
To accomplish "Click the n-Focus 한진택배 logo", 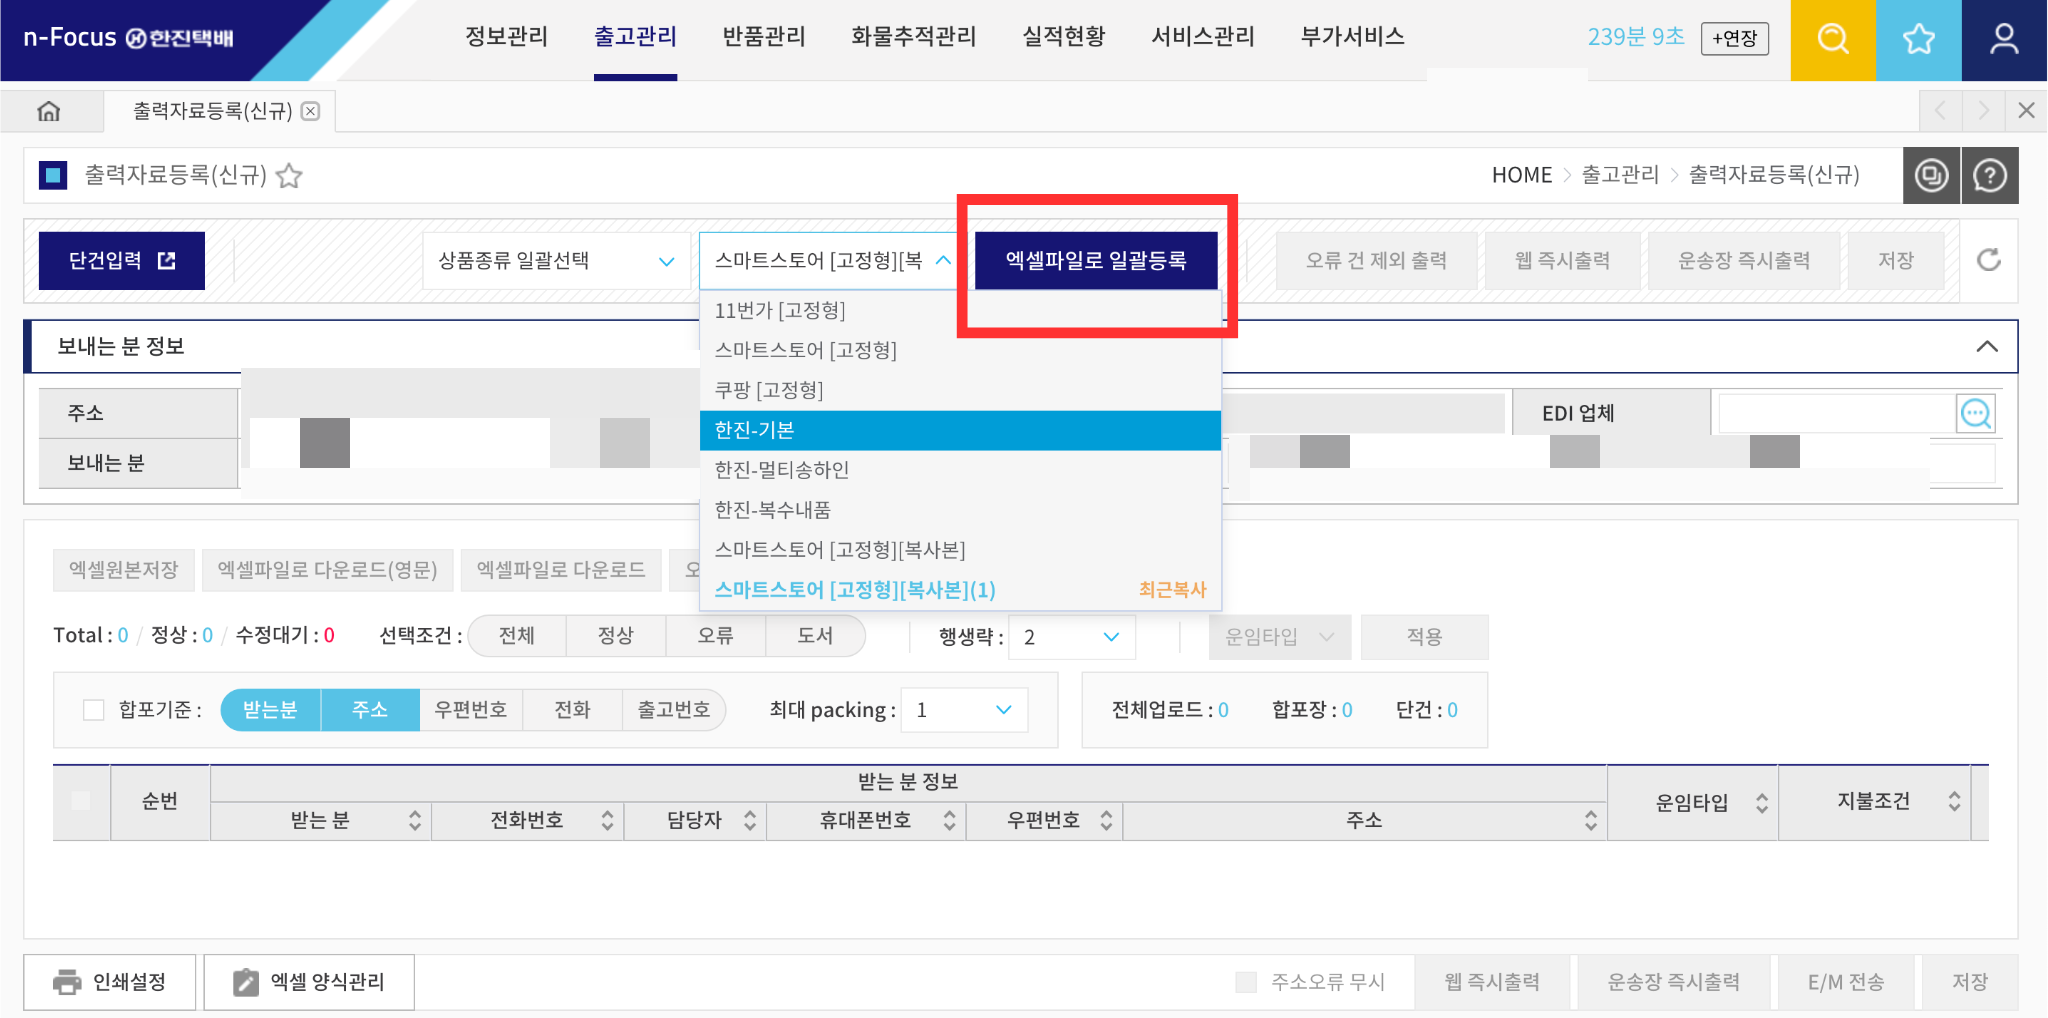I will coord(128,38).
